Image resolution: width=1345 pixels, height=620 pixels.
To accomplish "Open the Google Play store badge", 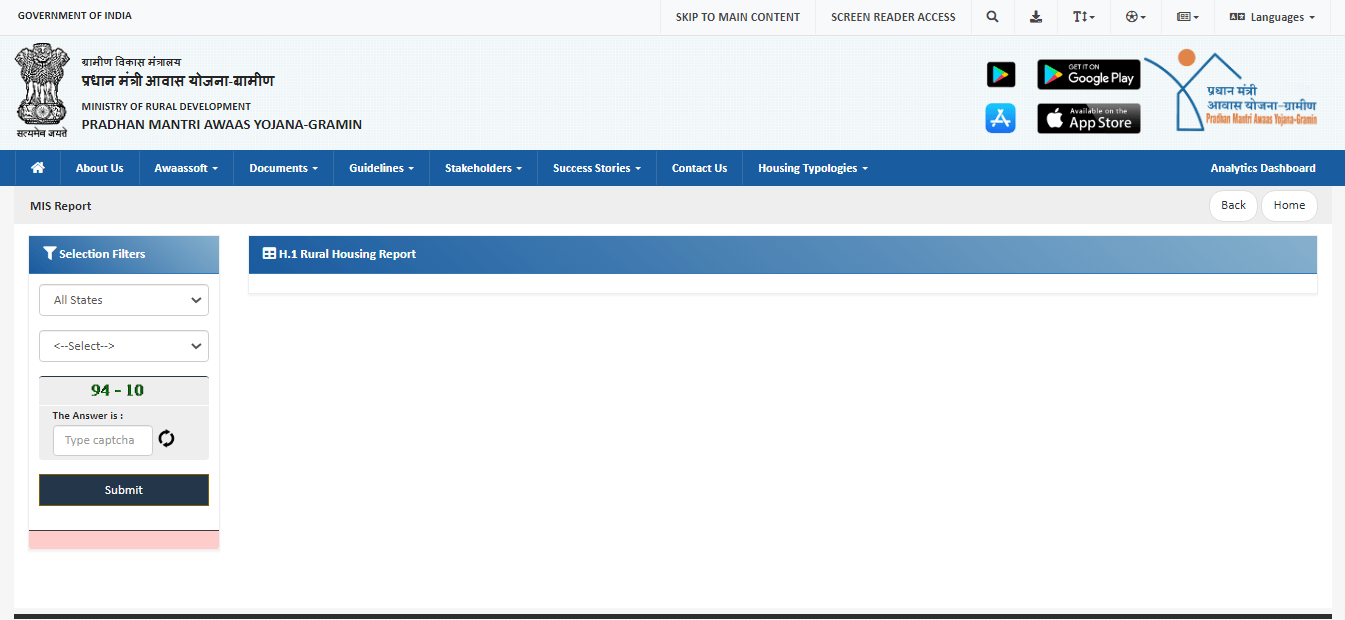I will [x=1088, y=75].
